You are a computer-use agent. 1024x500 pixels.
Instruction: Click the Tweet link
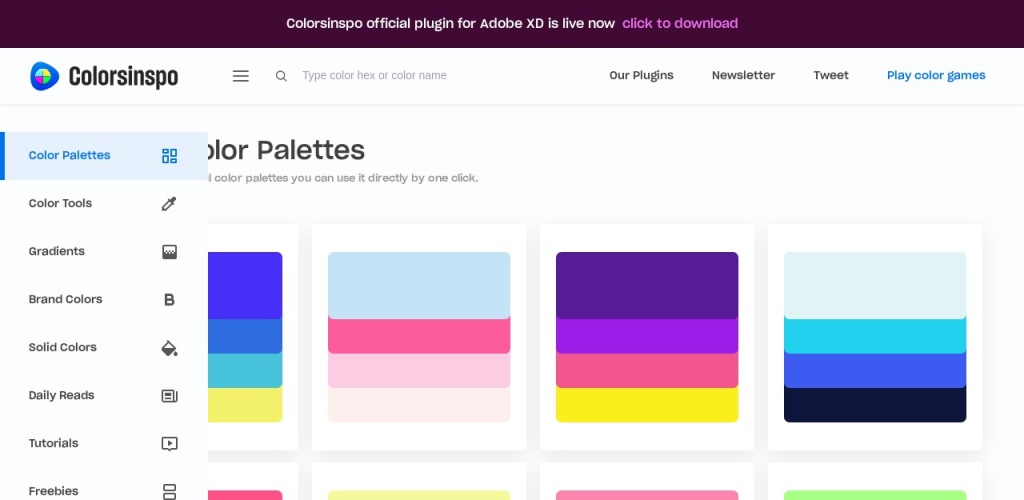pyautogui.click(x=830, y=76)
